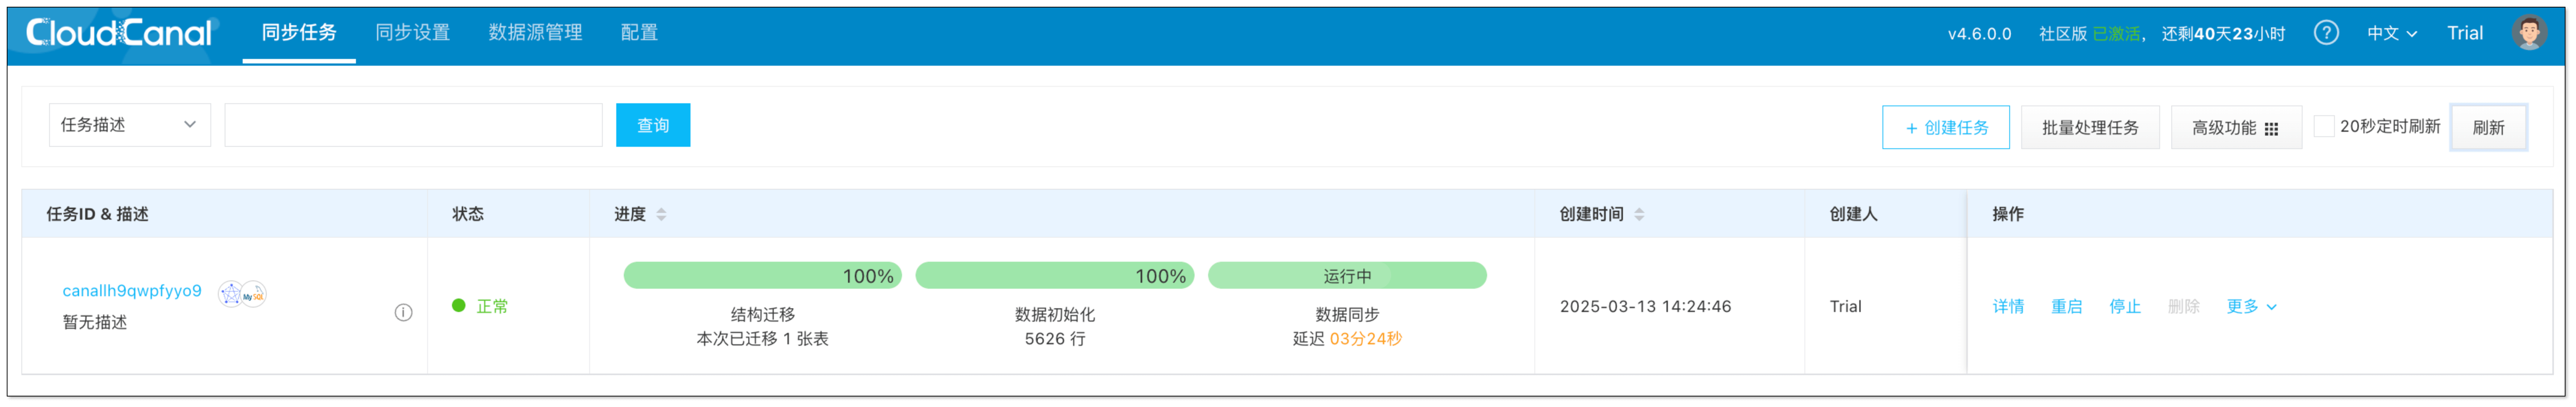This screenshot has height=407, width=2576.
Task: Click the info circle icon in the task row
Action: click(x=404, y=311)
